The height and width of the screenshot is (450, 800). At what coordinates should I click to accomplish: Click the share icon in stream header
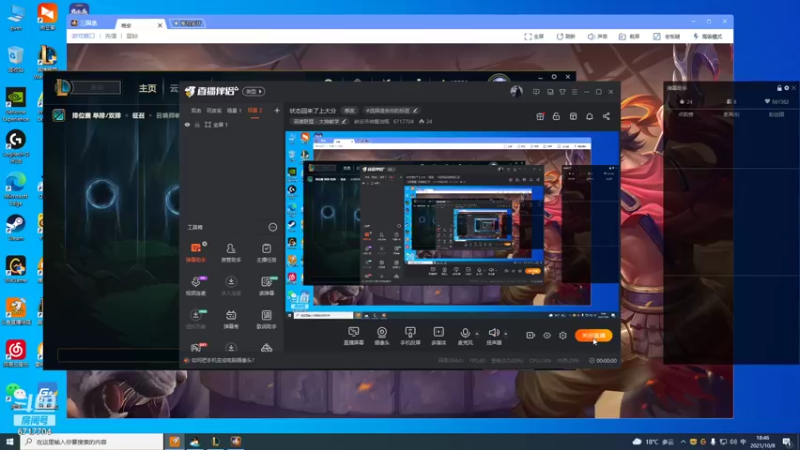coord(606,116)
